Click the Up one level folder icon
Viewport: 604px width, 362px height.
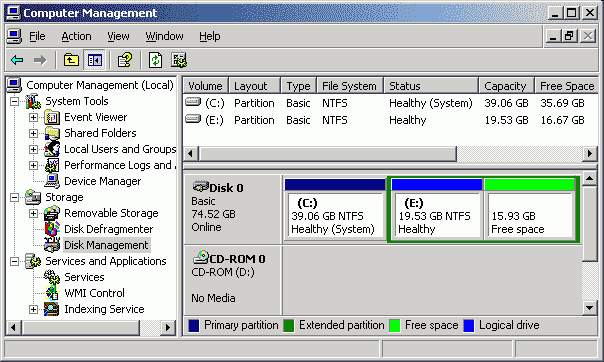(x=71, y=60)
